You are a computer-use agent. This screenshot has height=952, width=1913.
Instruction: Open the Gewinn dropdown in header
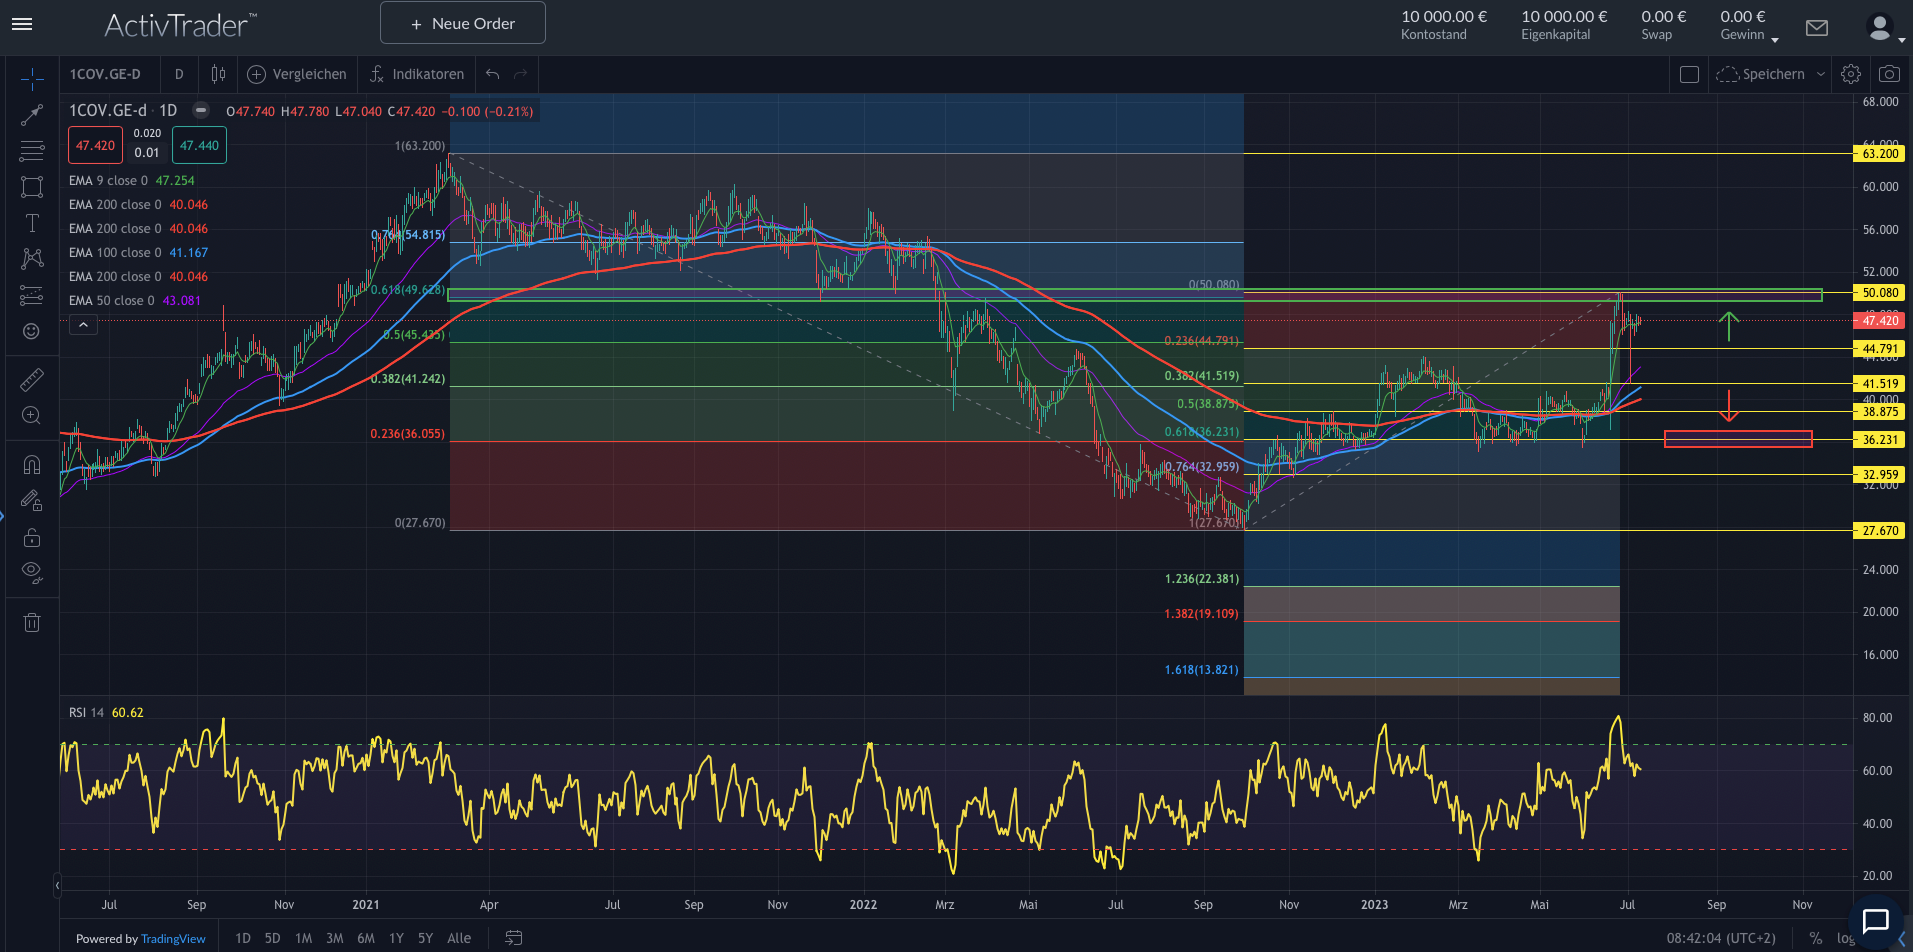click(x=1775, y=39)
